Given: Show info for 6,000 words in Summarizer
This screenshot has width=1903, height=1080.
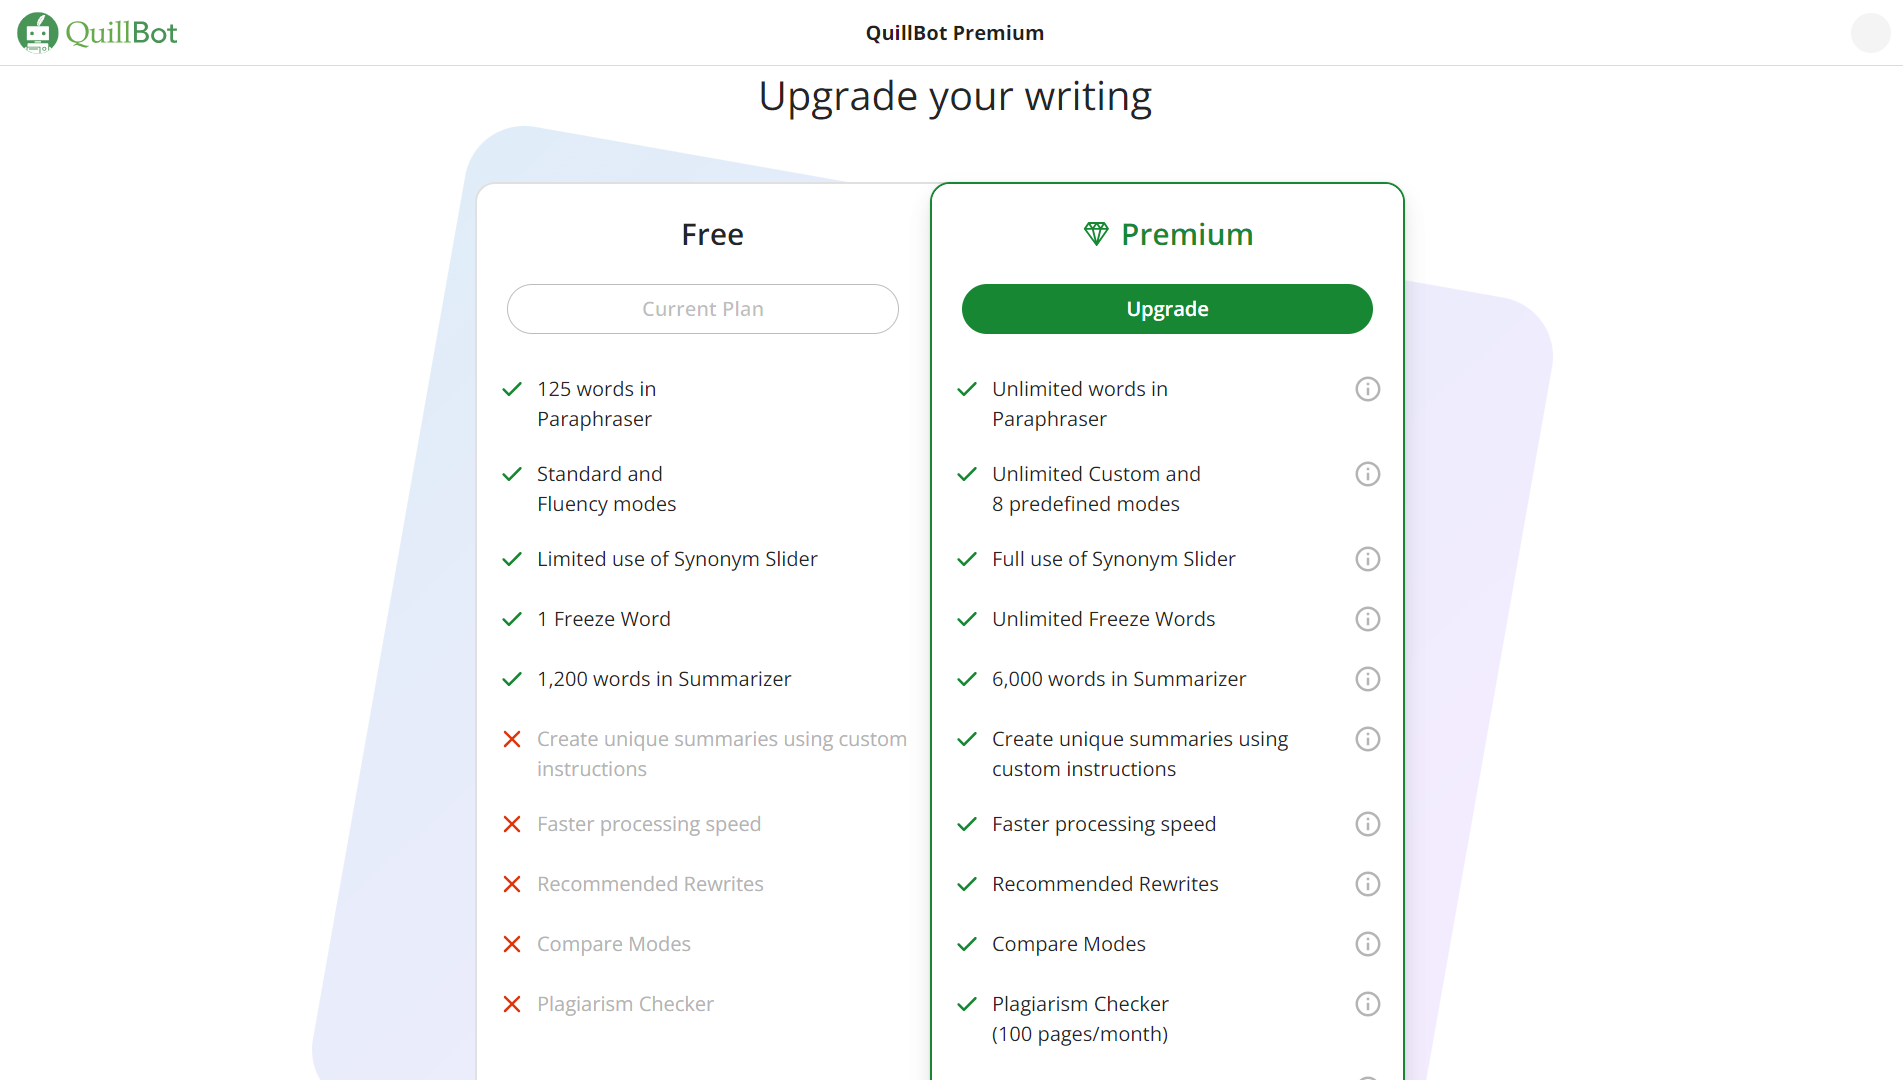Looking at the screenshot, I should tap(1367, 679).
